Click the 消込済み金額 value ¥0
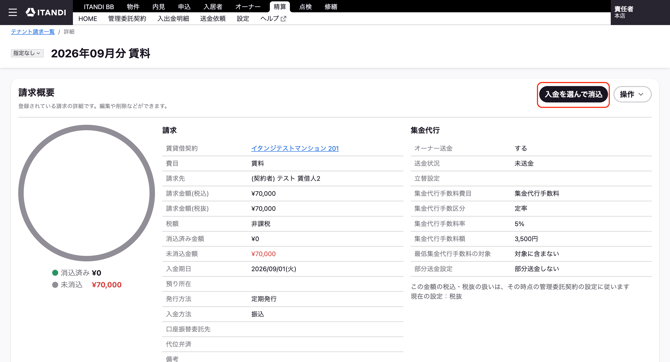This screenshot has height=362, width=670. [x=255, y=239]
